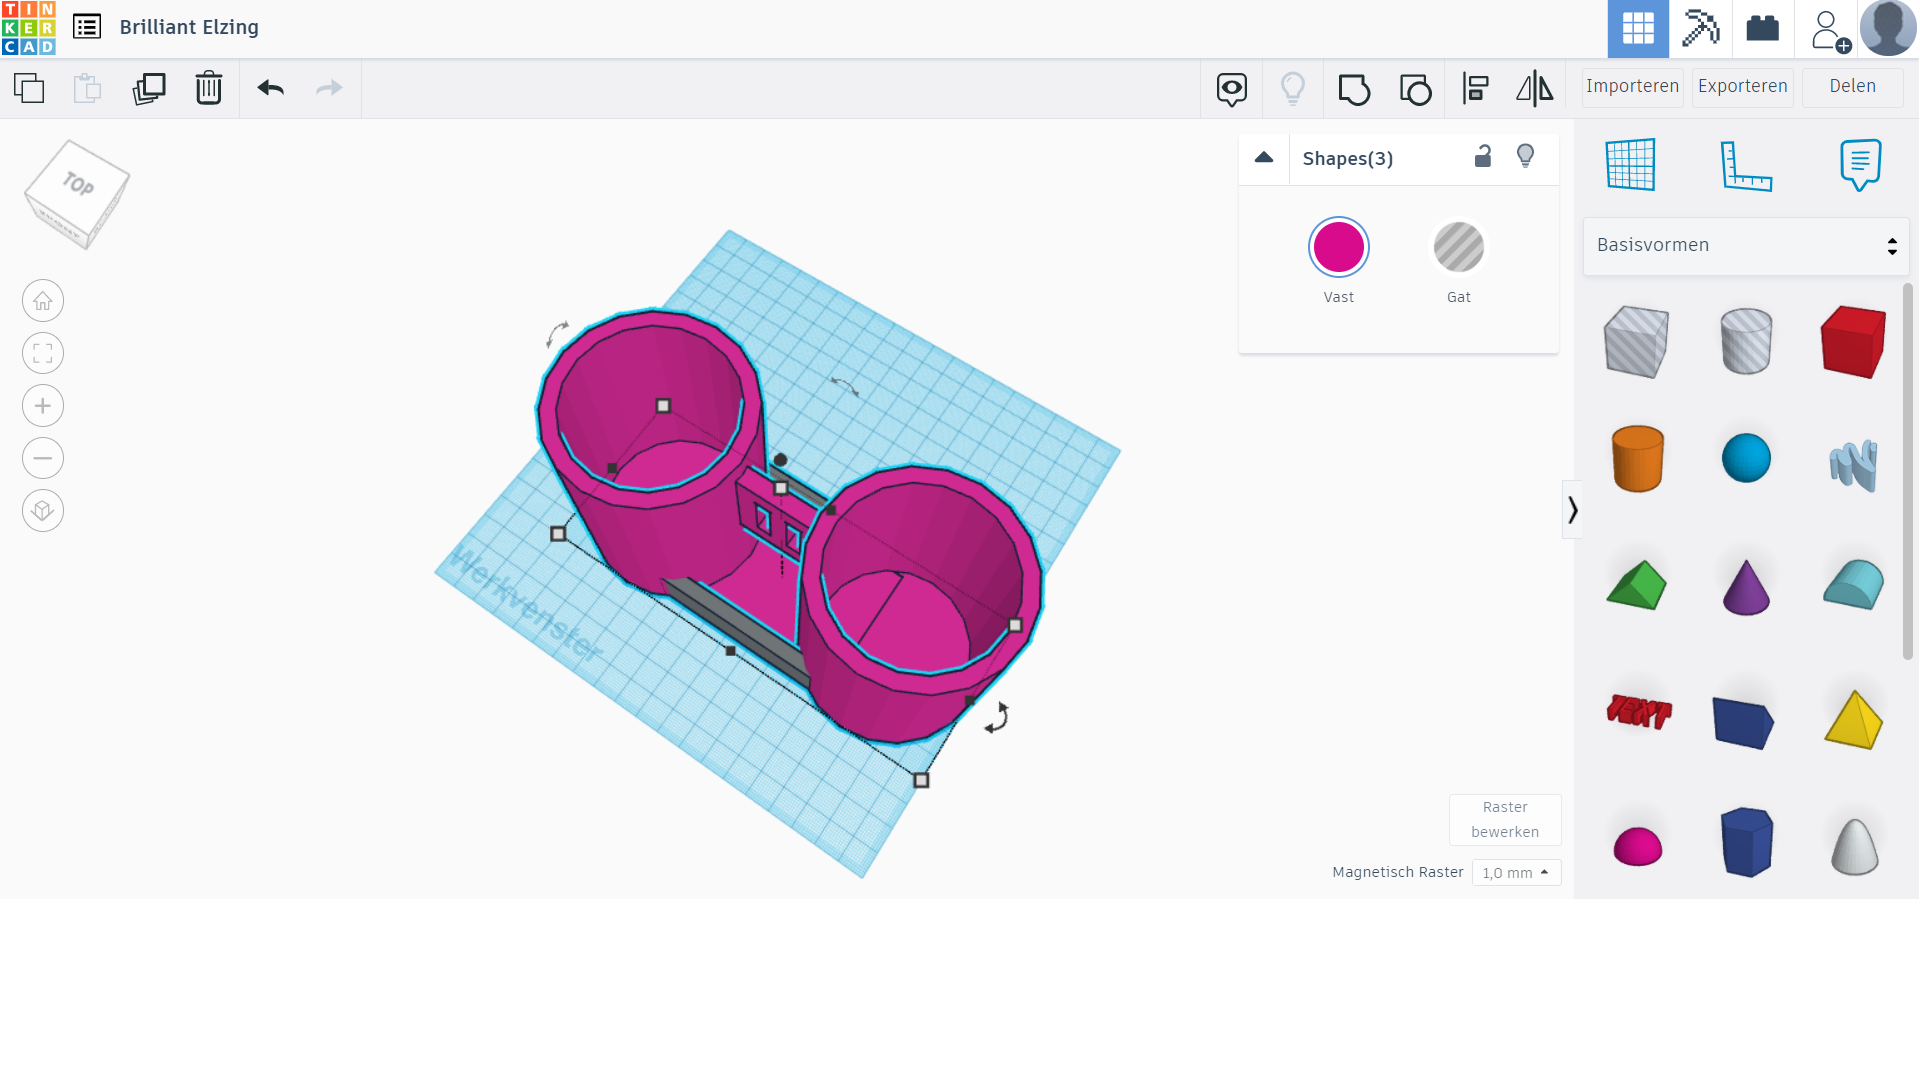1920x1080 pixels.
Task: Click the Importeren button
Action: (x=1632, y=87)
